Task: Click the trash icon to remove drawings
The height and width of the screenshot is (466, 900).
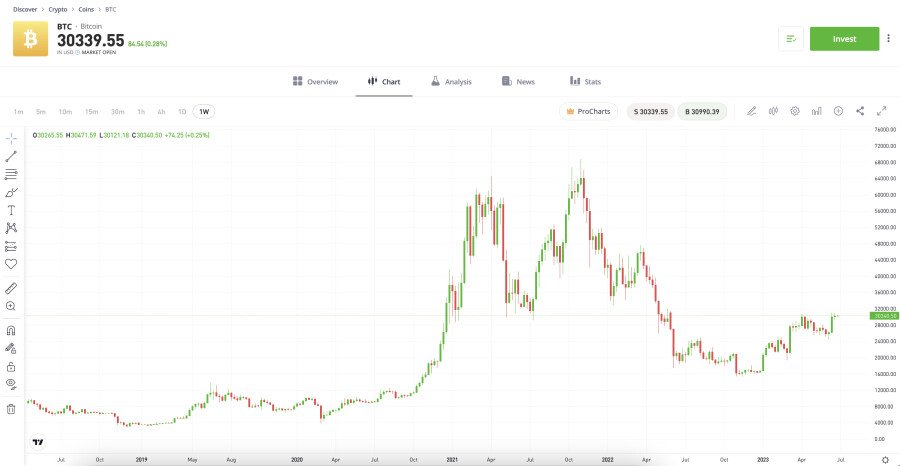Action: point(11,408)
